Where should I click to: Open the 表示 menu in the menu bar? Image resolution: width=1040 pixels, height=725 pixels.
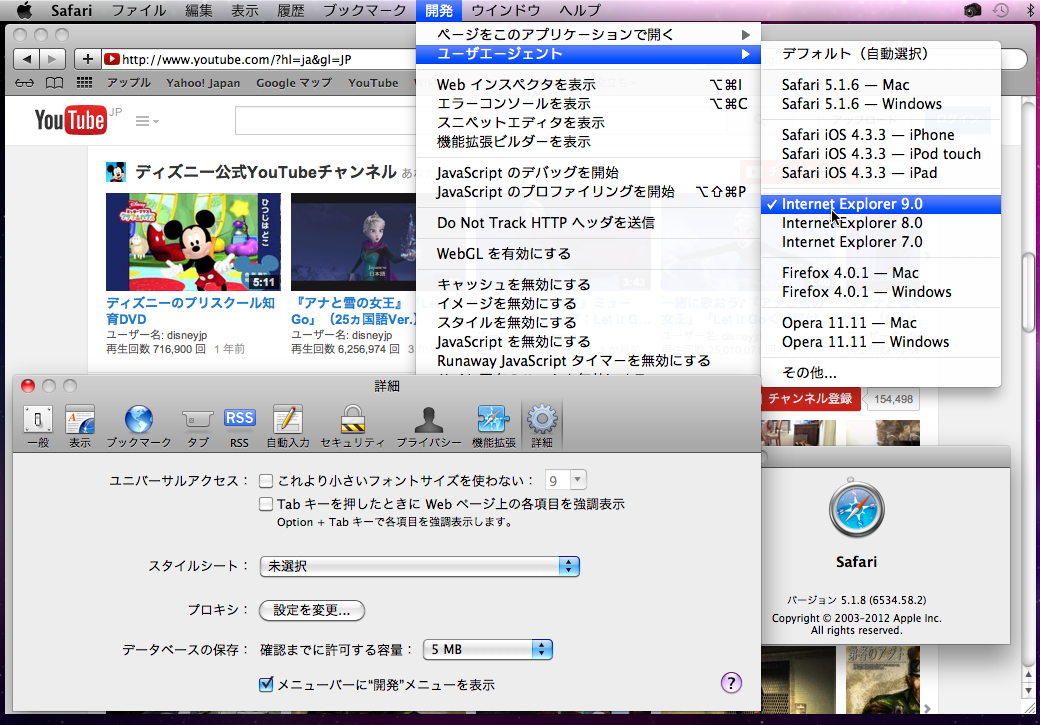244,10
